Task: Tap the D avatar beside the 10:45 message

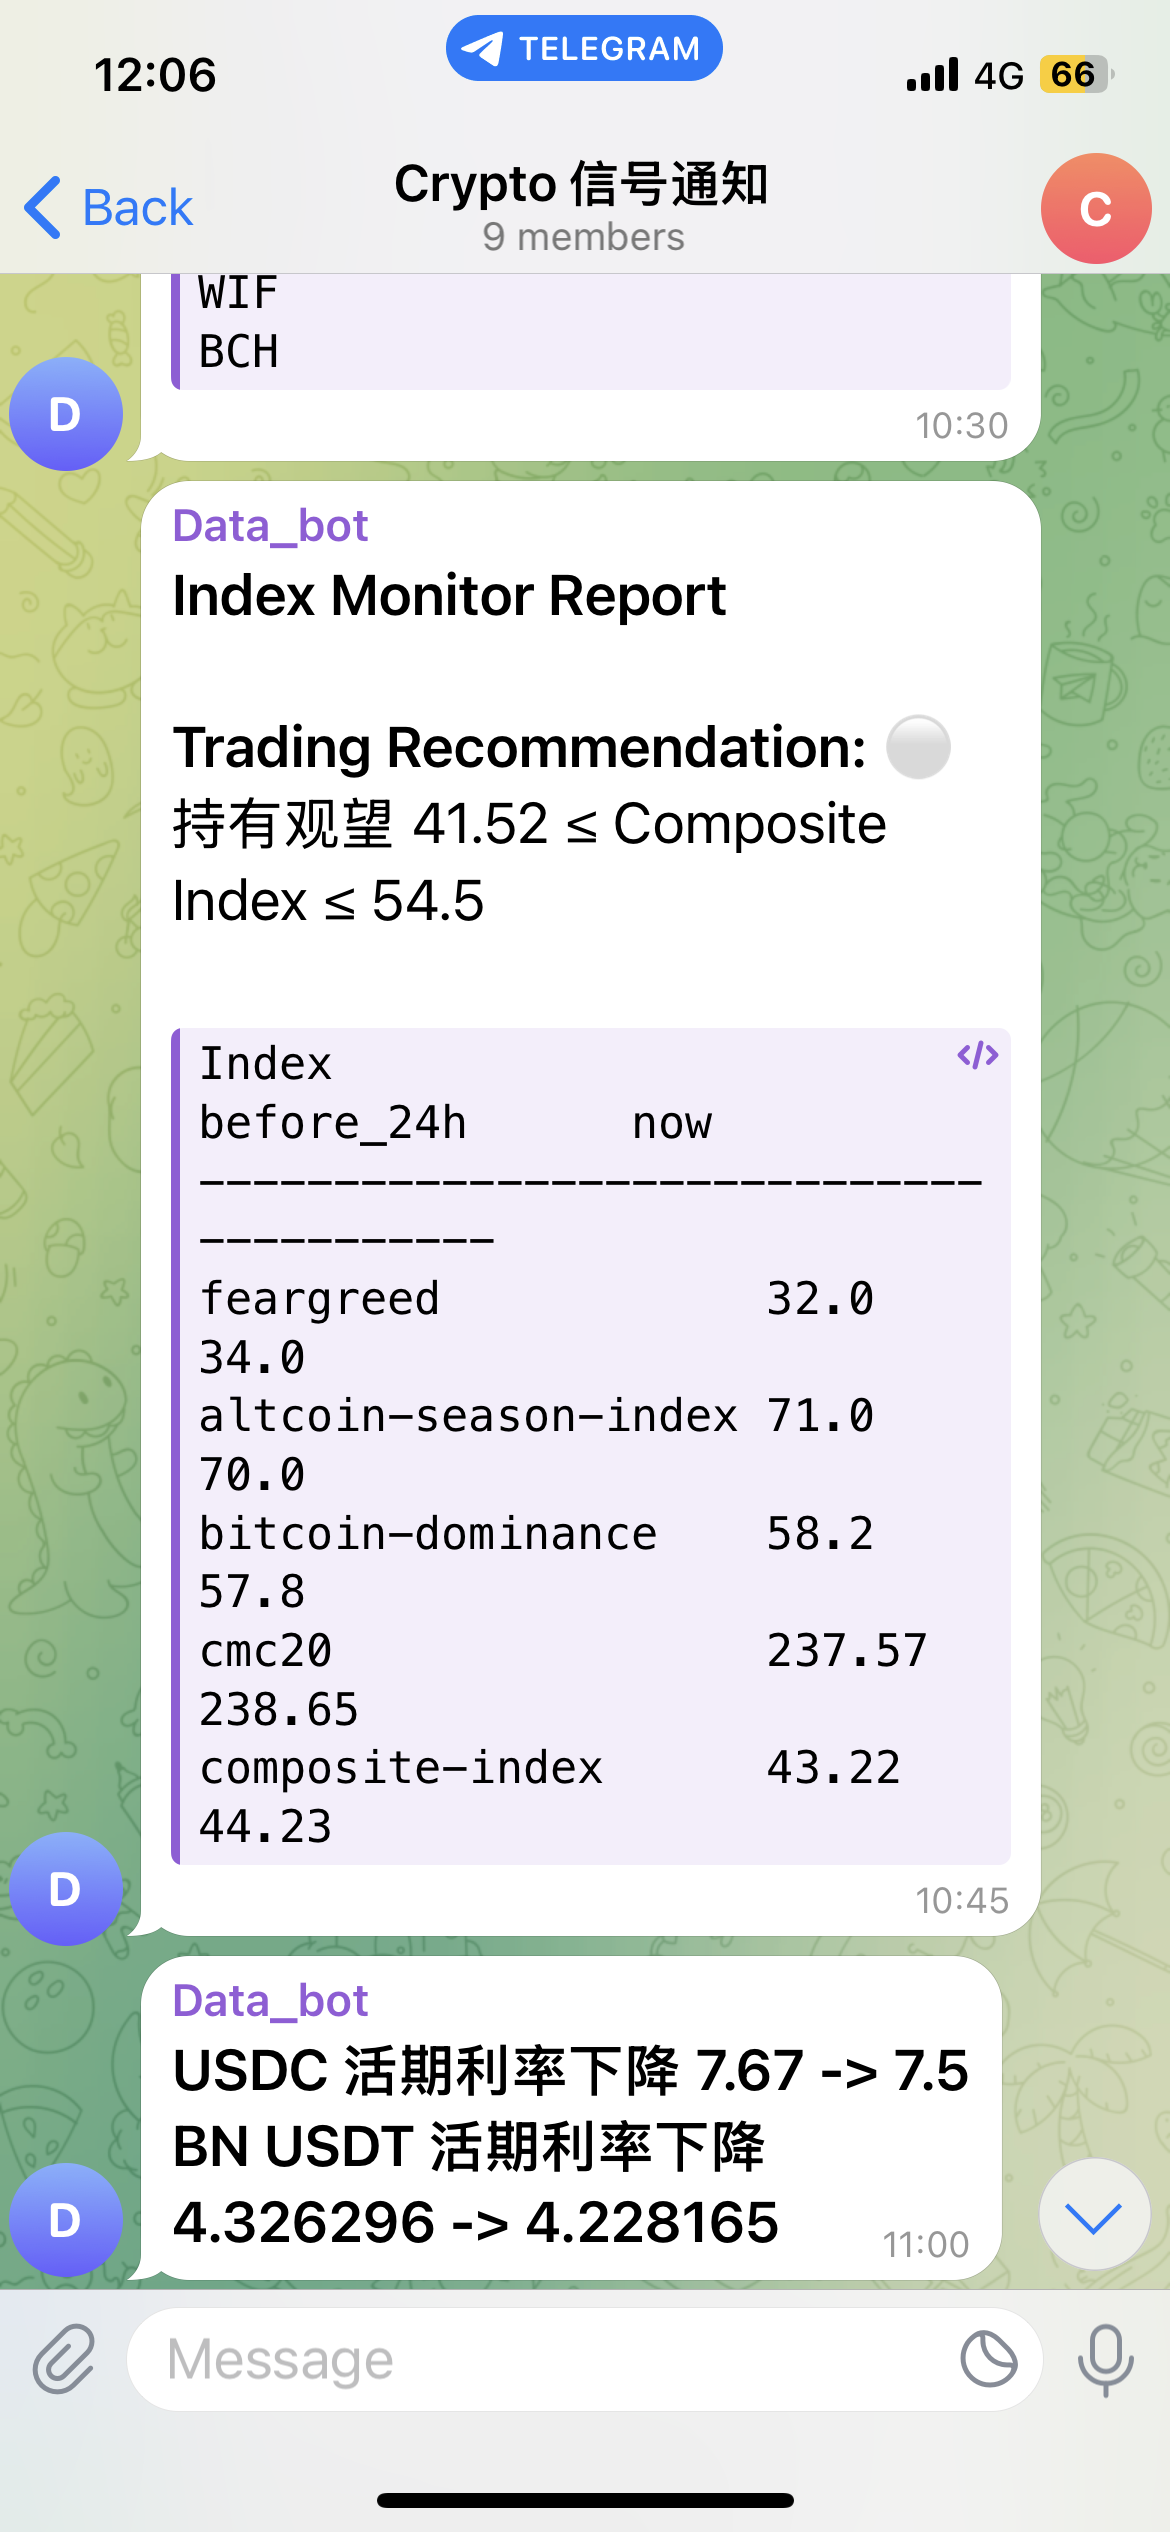Action: tap(65, 1888)
